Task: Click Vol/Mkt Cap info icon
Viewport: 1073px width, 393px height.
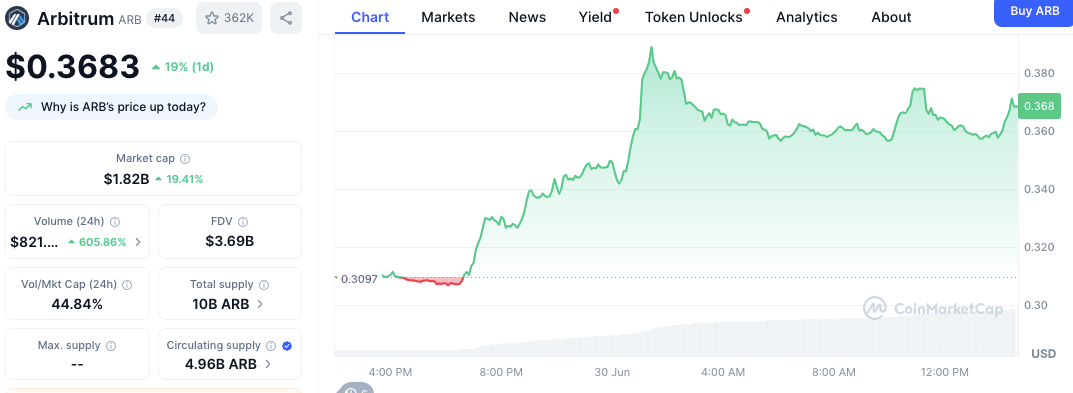Action: [x=127, y=284]
